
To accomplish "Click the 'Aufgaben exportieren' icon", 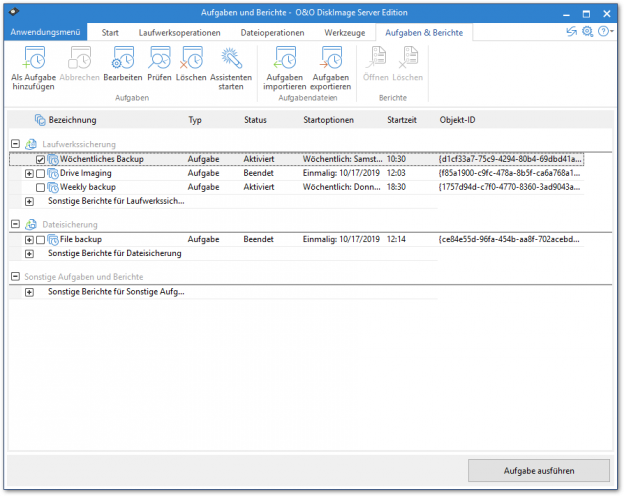I will pyautogui.click(x=331, y=58).
